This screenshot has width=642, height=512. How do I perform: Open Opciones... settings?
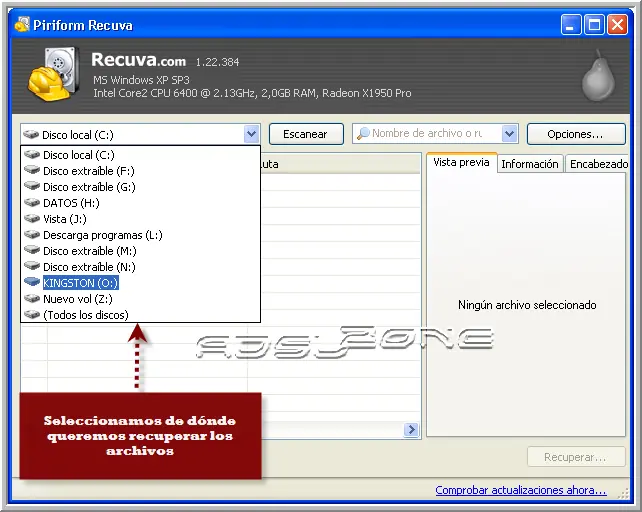click(576, 134)
